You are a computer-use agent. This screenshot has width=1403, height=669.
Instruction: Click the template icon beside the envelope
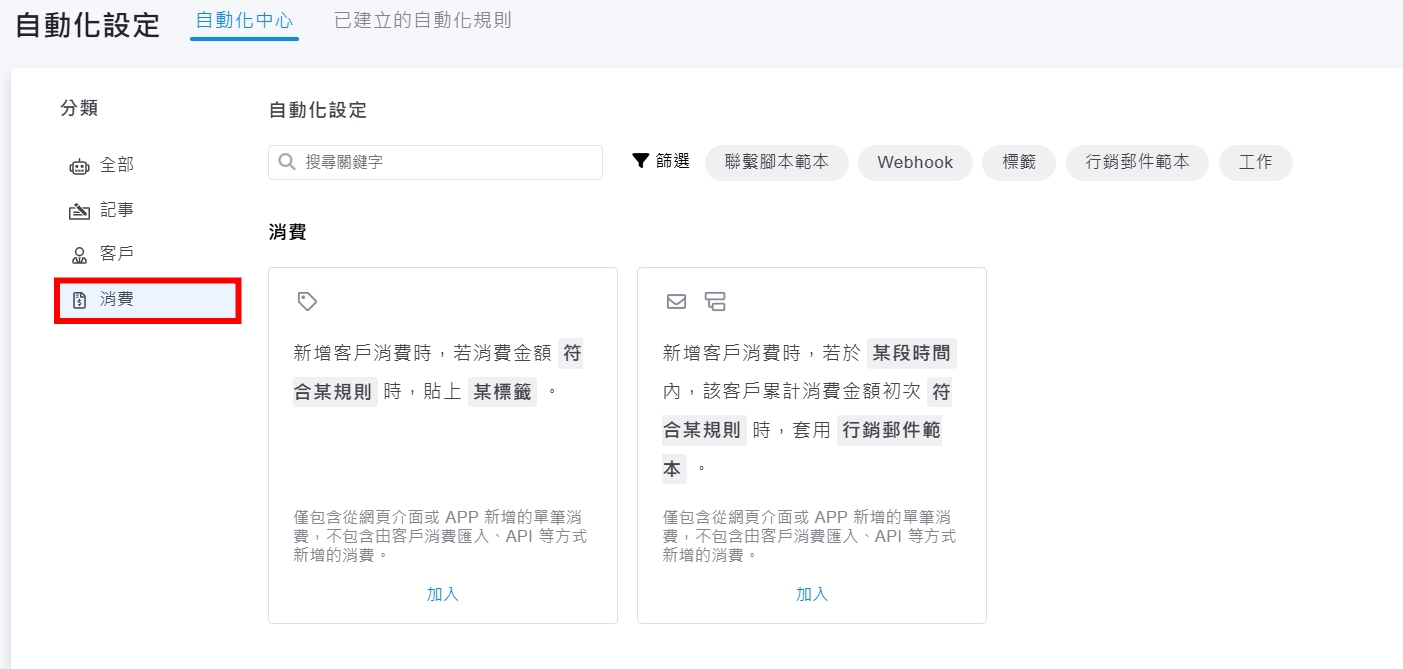tap(714, 301)
